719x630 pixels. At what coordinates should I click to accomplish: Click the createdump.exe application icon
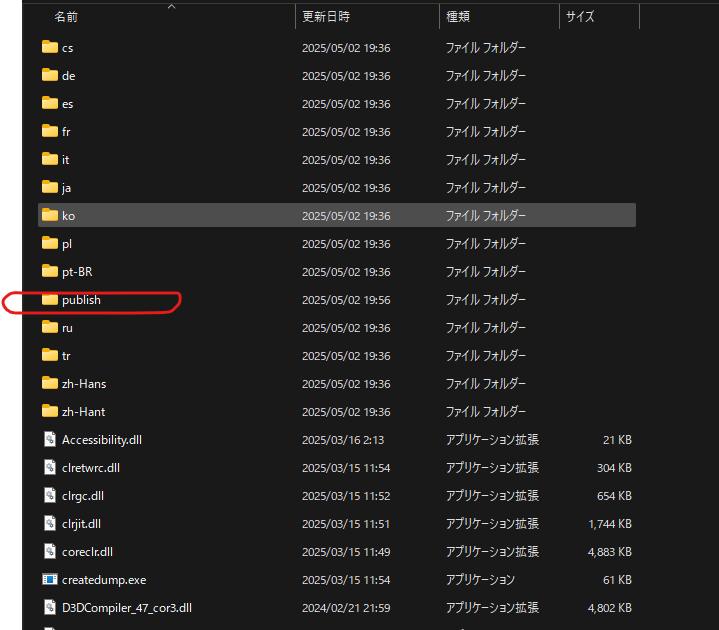(x=50, y=580)
